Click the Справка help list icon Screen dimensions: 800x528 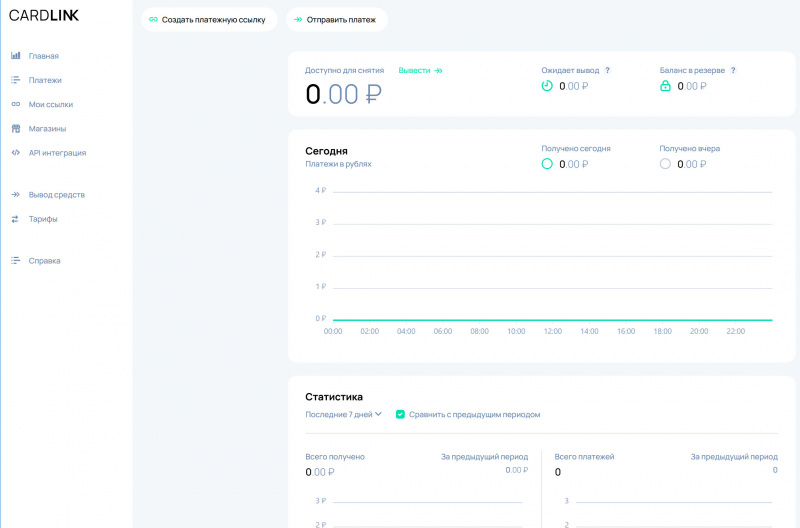(15, 261)
